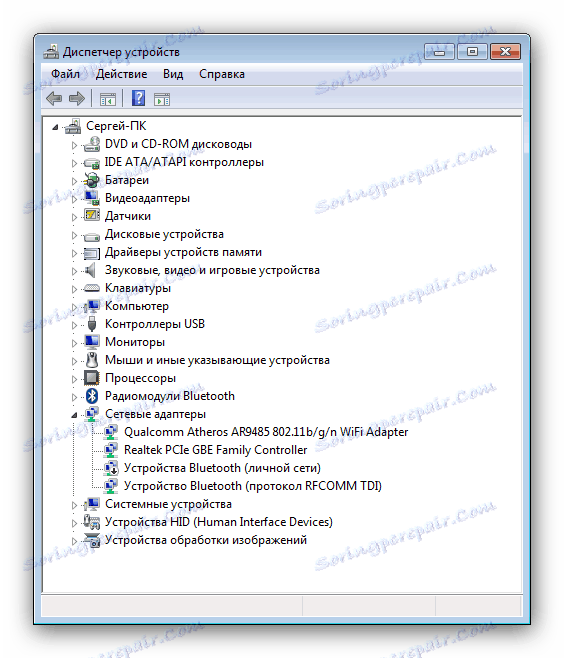
Task: Expand the Датчики node
Action: [x=74, y=217]
